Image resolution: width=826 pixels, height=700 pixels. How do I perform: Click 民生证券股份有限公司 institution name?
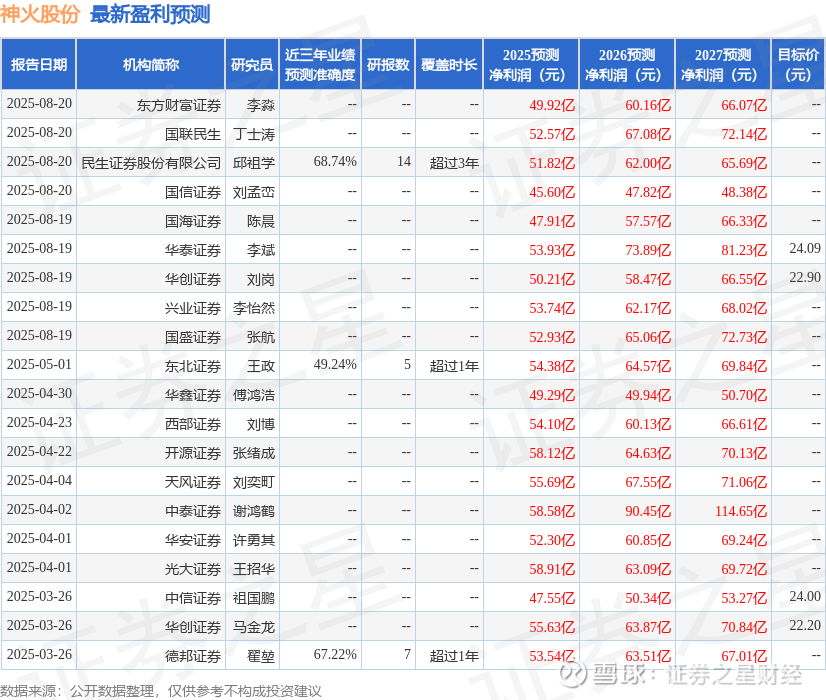pos(151,163)
